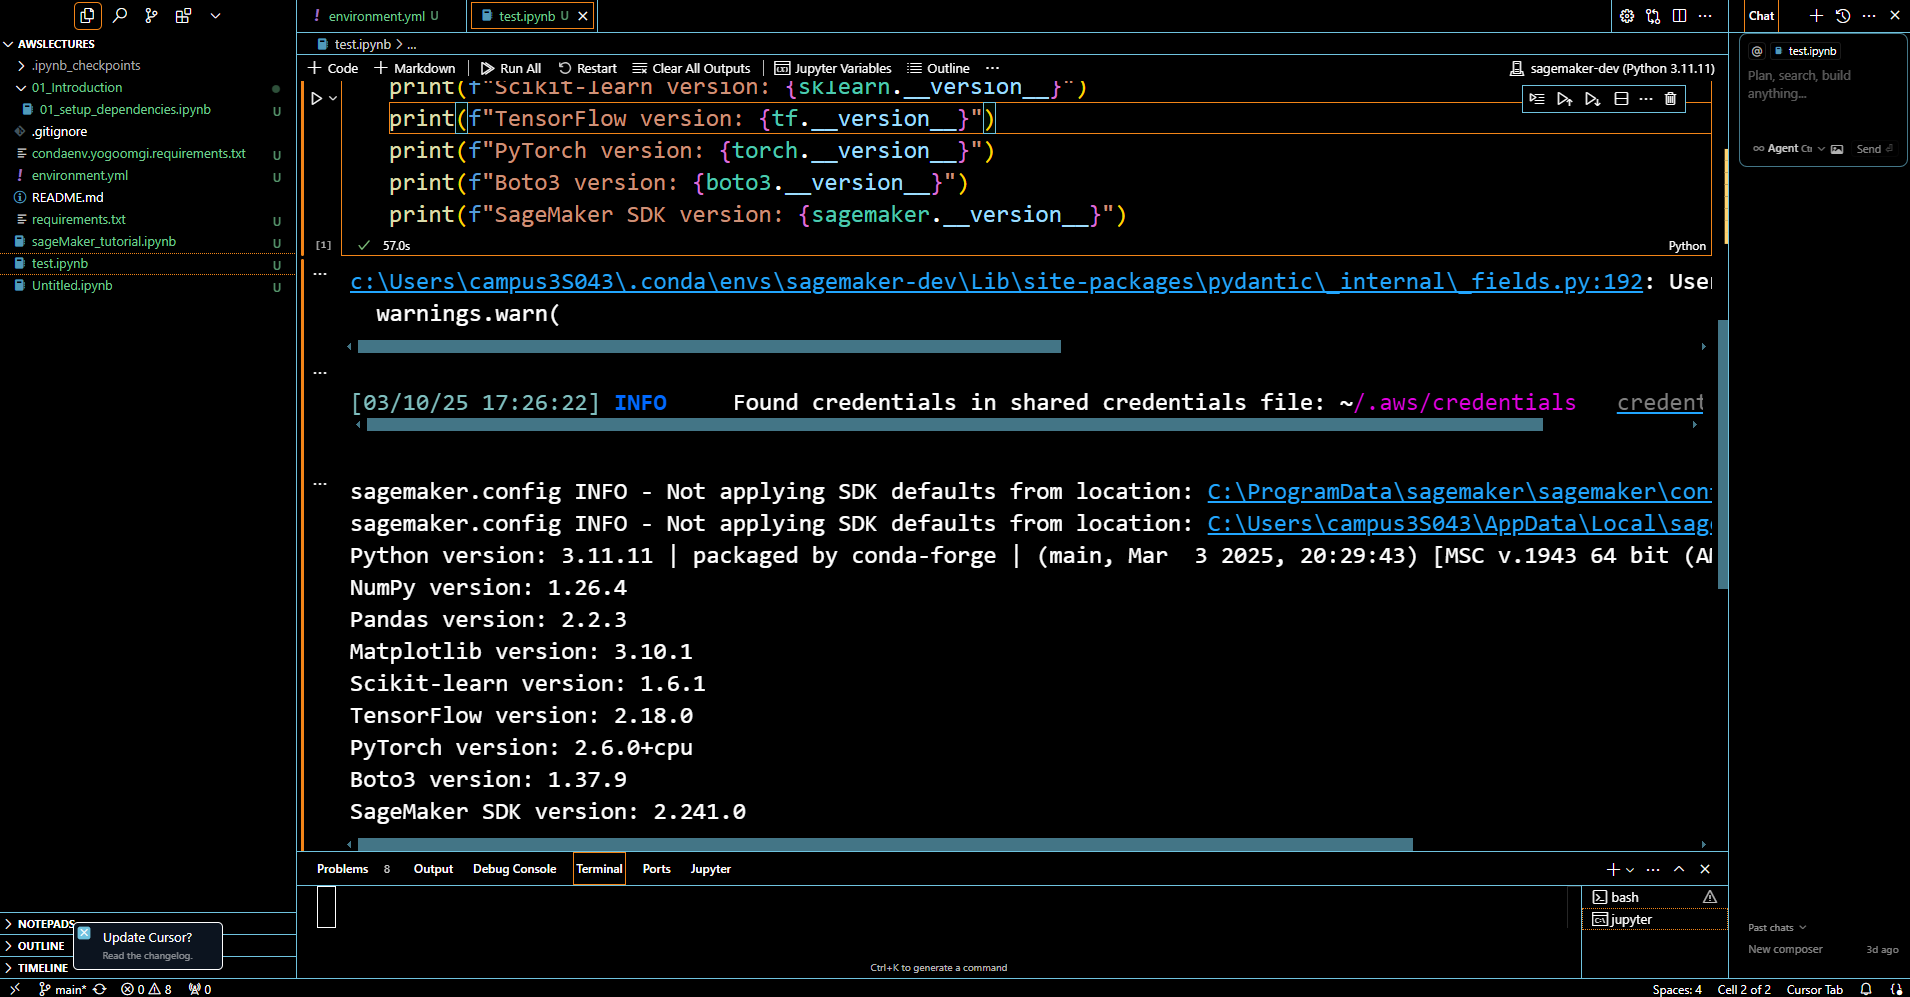Click Spaces: 4 indentation setting
The image size is (1910, 997).
click(x=1677, y=989)
